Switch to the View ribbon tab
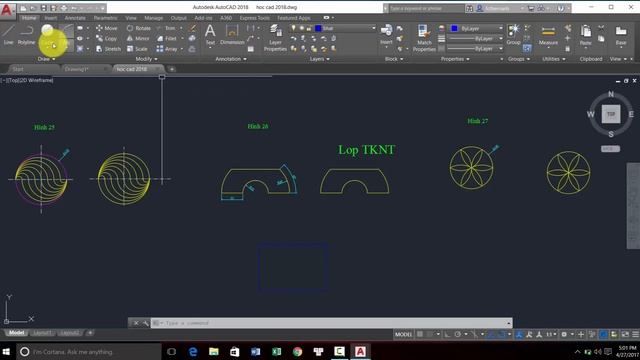 click(x=131, y=18)
